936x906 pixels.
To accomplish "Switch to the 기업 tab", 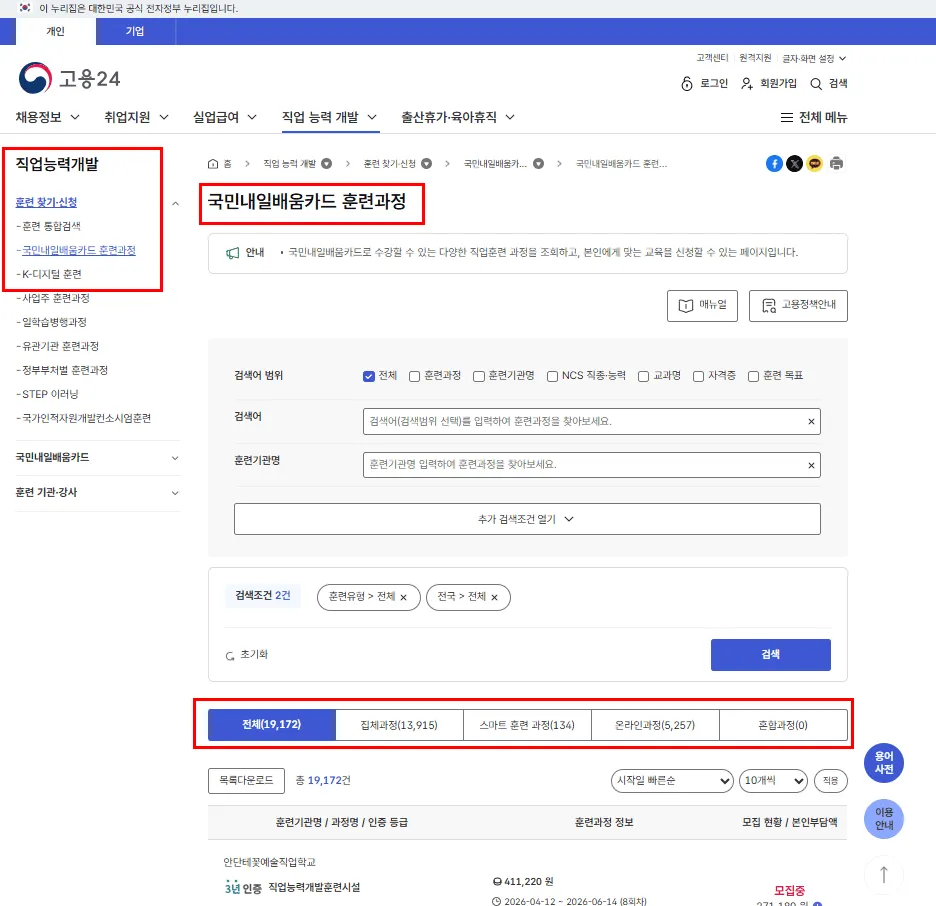I will click(135, 31).
